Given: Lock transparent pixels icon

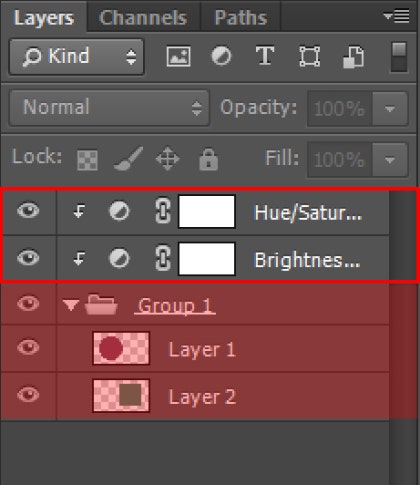Looking at the screenshot, I should point(87,160).
